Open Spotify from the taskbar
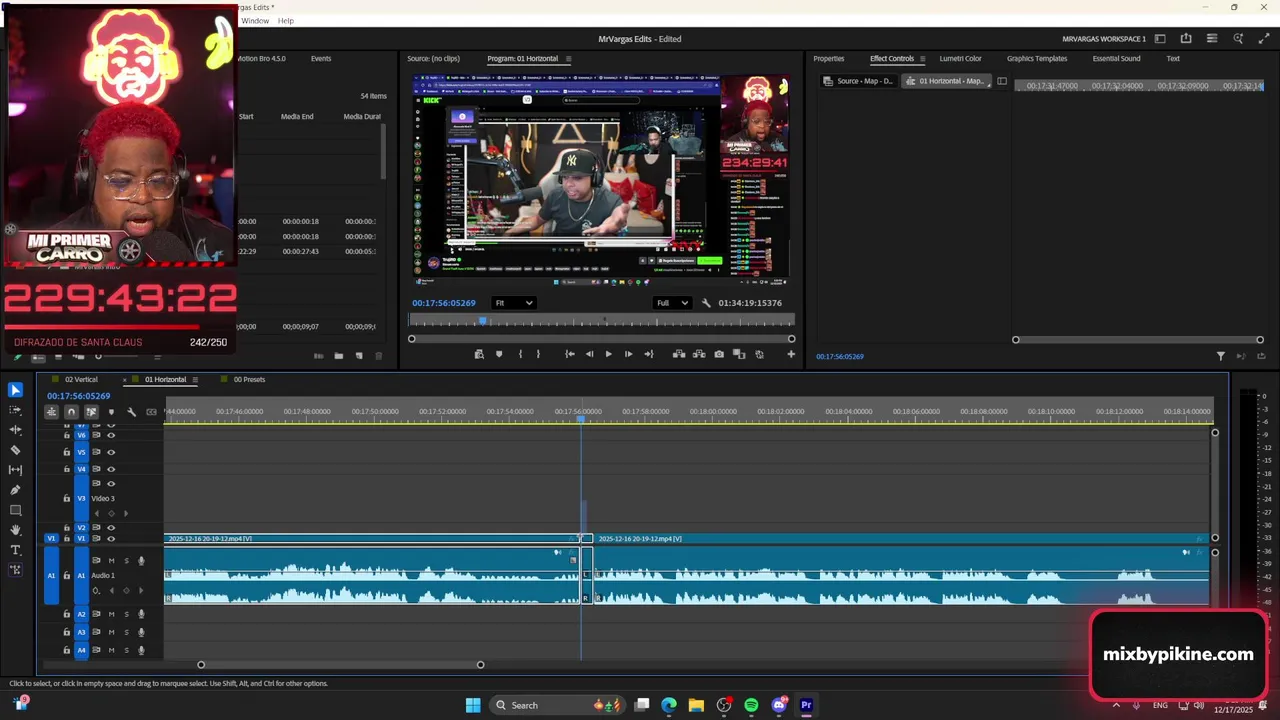 pos(751,705)
